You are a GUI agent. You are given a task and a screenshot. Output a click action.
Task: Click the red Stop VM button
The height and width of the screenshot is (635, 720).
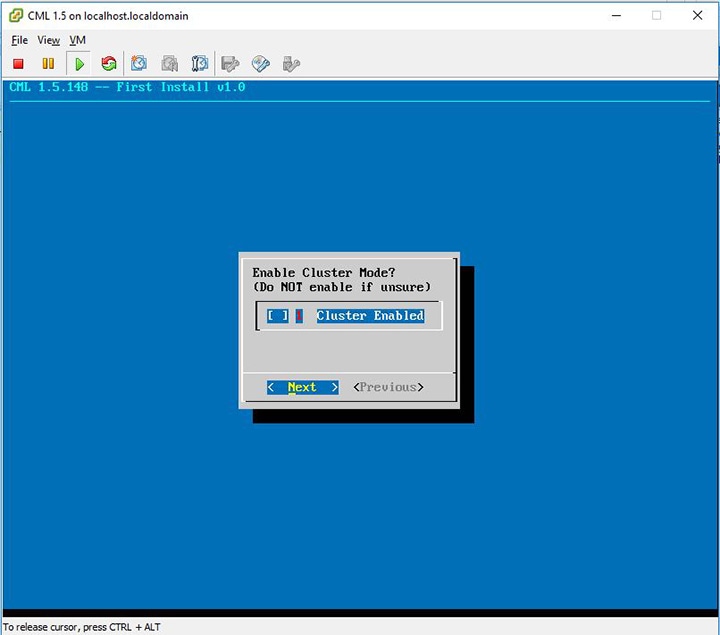(18, 64)
